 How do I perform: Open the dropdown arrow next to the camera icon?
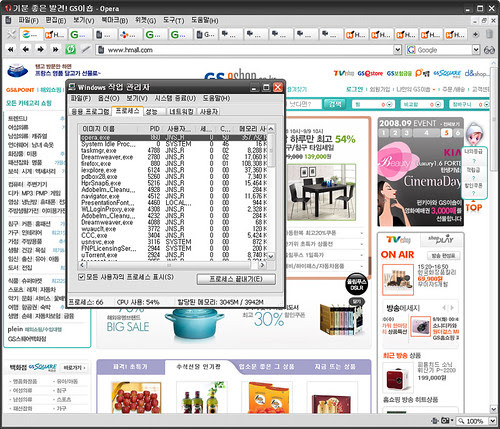click(452, 420)
